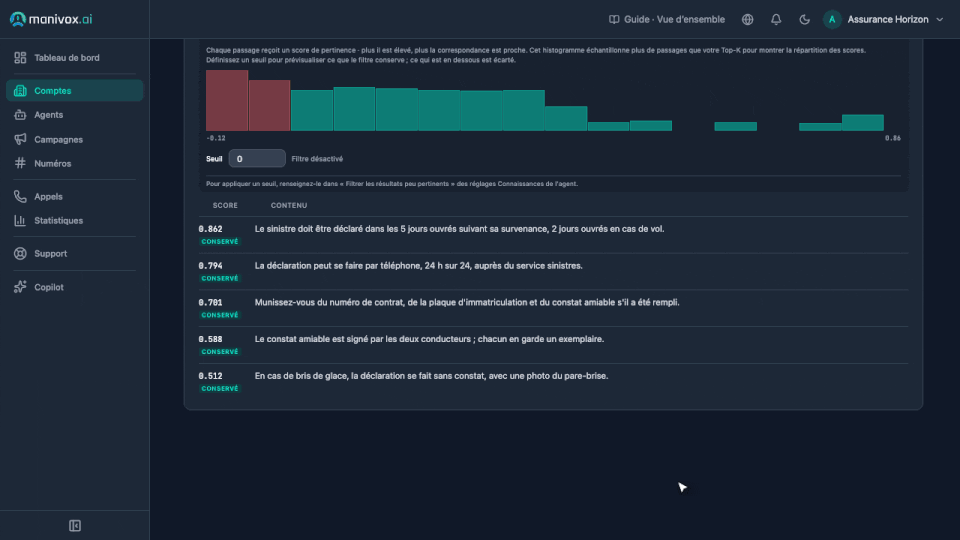Viewport: 960px width, 540px height.
Task: Click the Assurance Horizon avatar
Action: [832, 20]
